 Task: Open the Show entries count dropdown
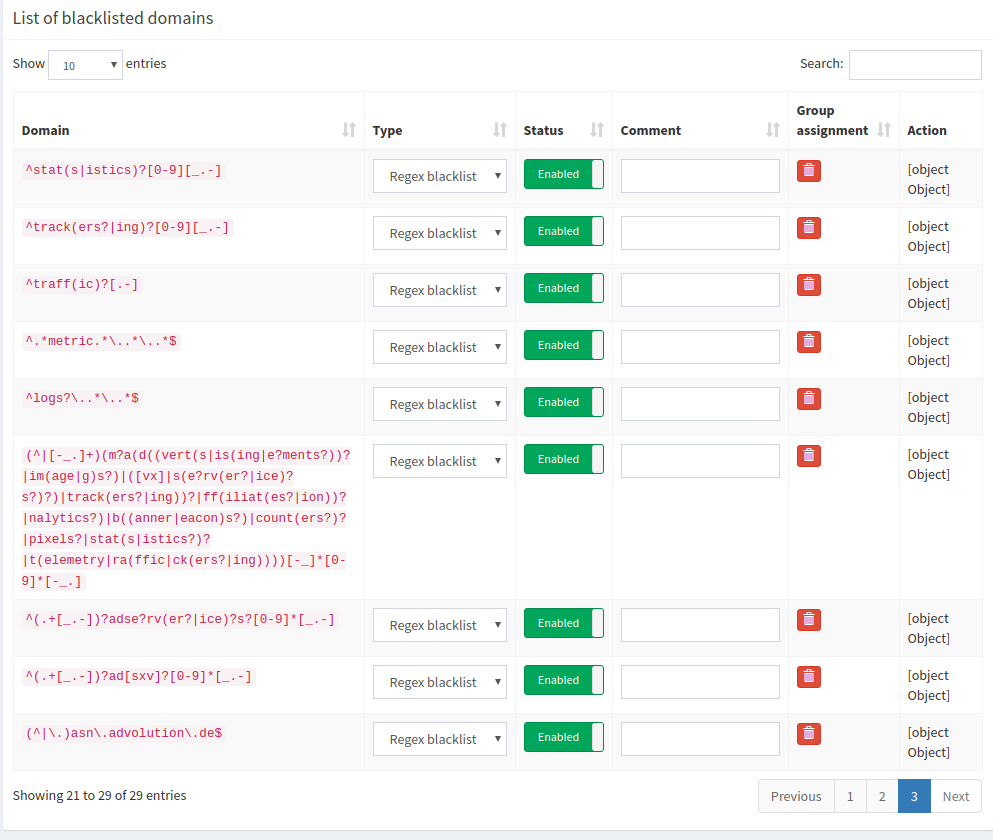85,65
